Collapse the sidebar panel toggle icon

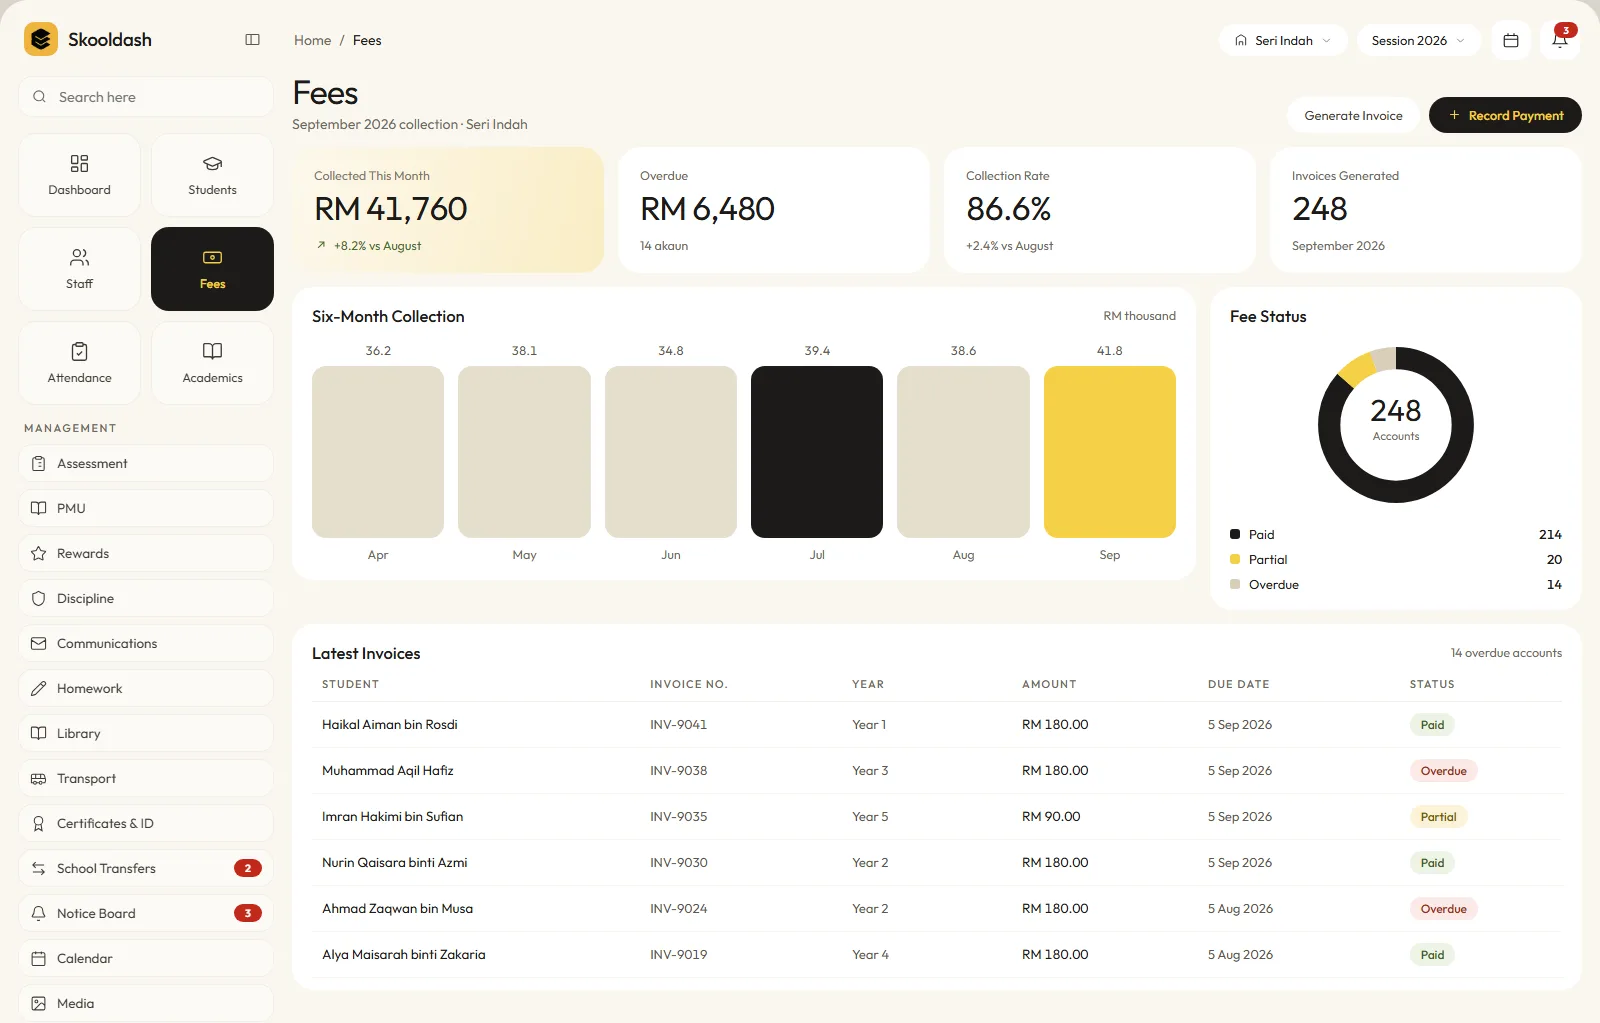click(x=252, y=40)
